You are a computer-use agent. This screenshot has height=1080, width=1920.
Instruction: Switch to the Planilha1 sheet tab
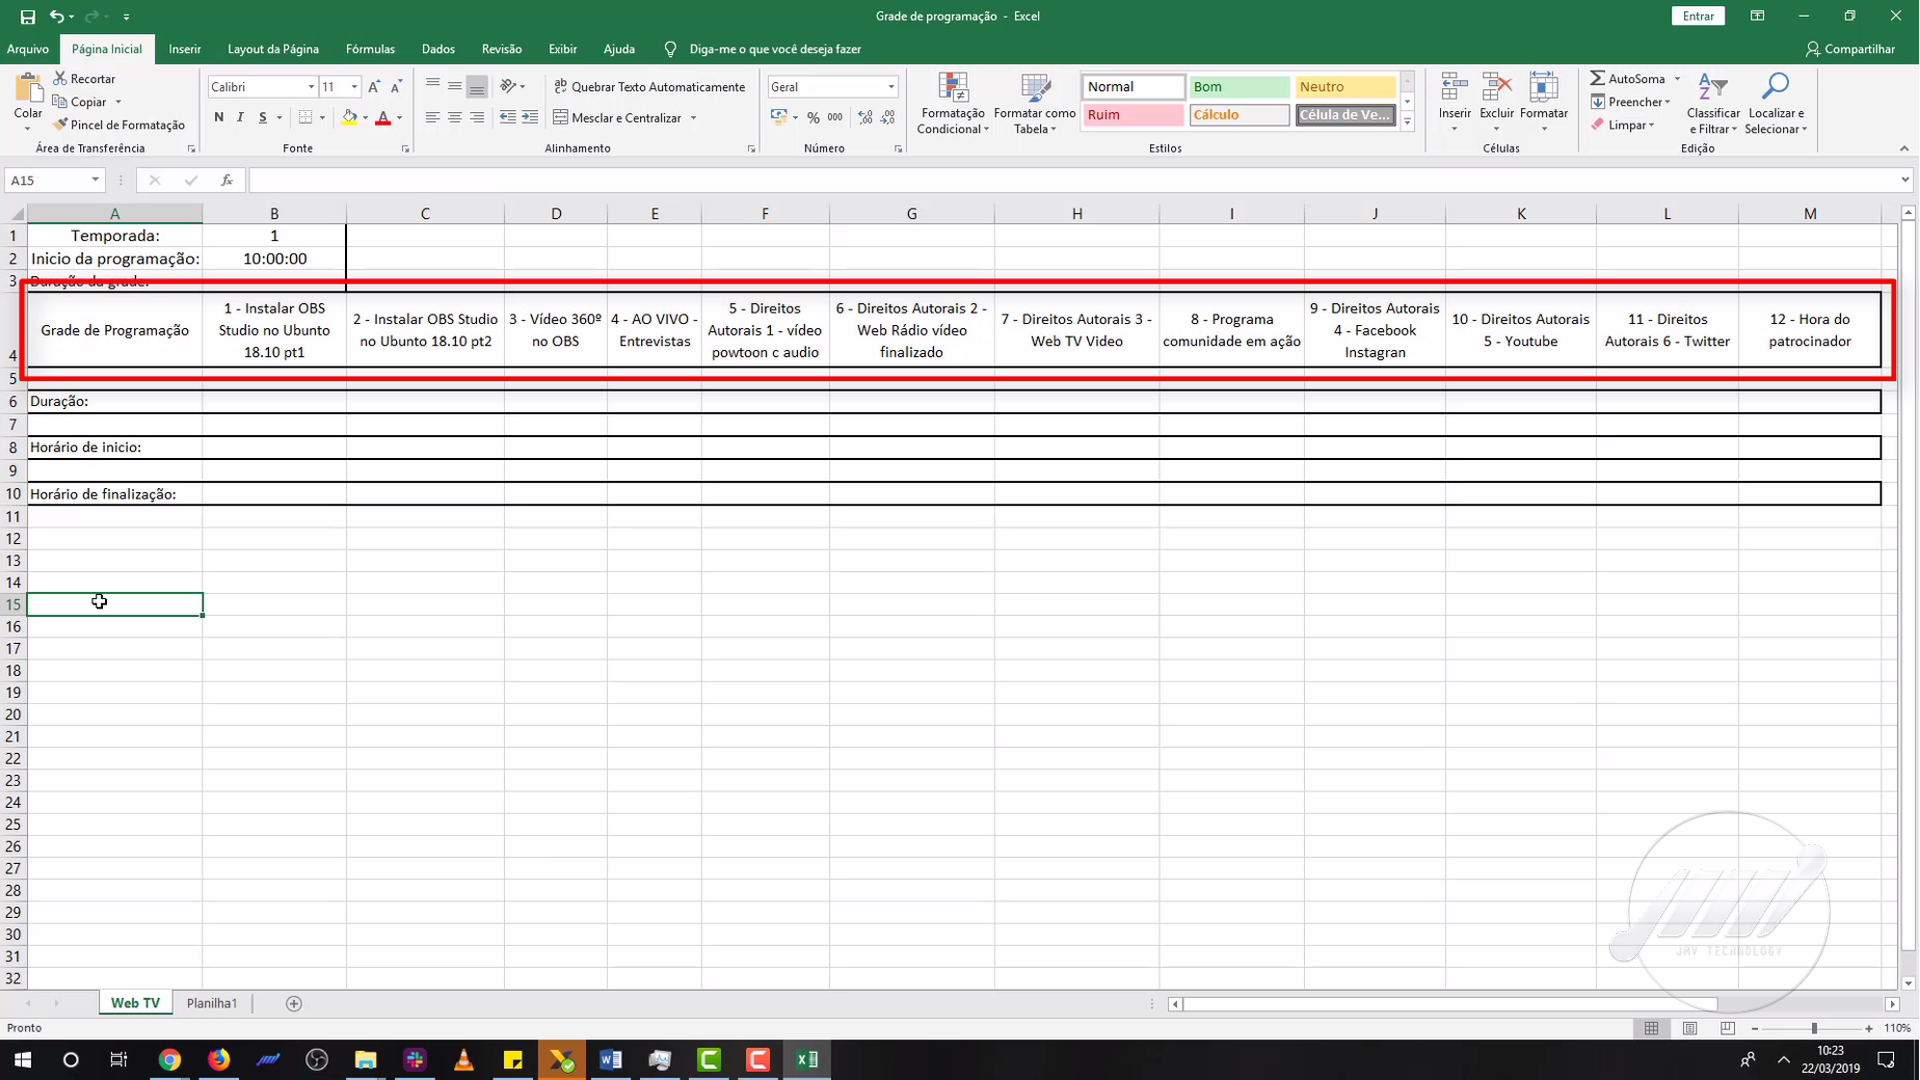pos(212,1003)
